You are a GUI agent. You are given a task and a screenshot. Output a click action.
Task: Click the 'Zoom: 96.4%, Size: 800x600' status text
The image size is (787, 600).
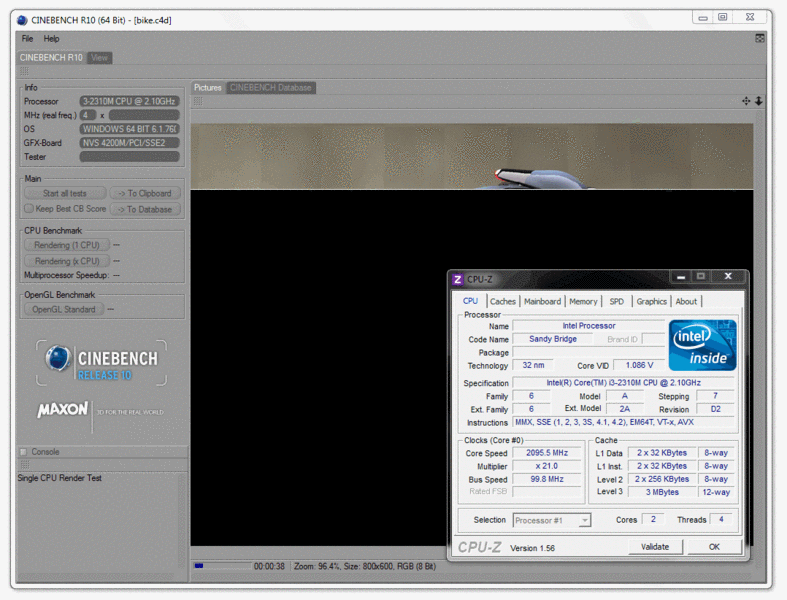point(365,566)
